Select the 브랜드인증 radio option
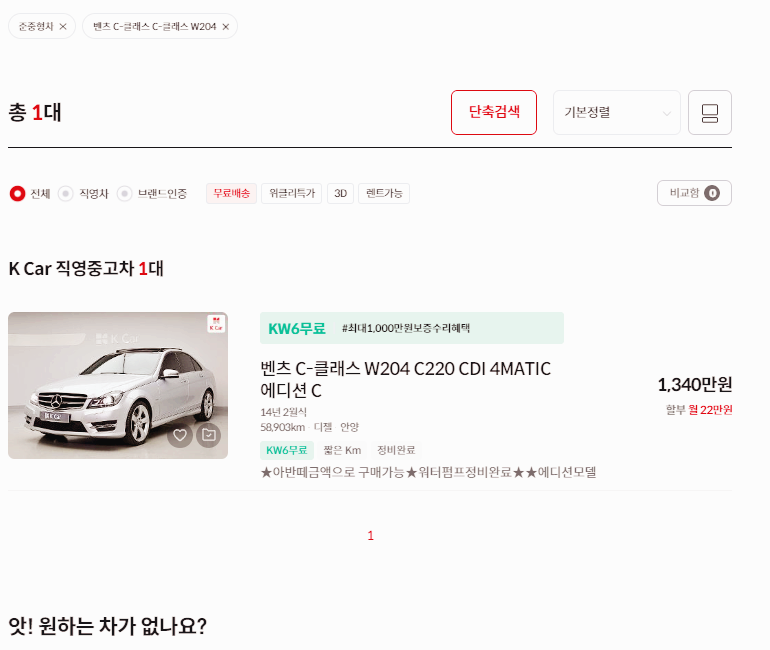The height and width of the screenshot is (650, 770). (124, 193)
